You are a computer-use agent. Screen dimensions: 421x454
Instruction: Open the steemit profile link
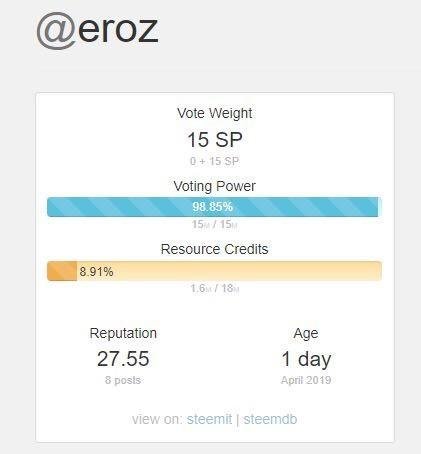click(209, 419)
